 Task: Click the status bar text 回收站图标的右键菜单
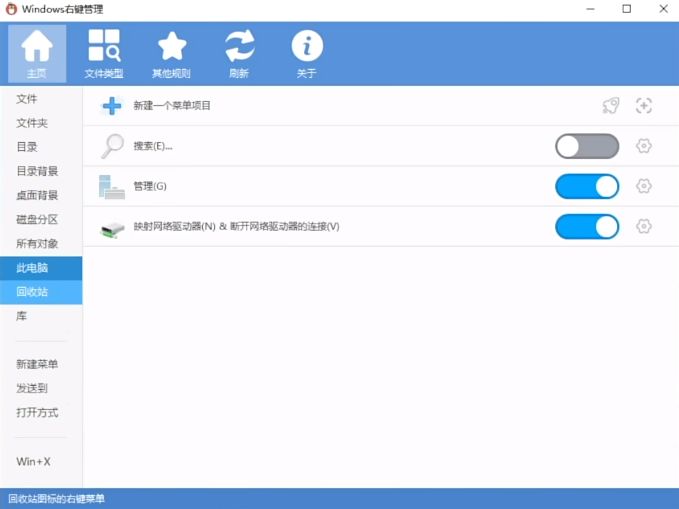tap(56, 499)
